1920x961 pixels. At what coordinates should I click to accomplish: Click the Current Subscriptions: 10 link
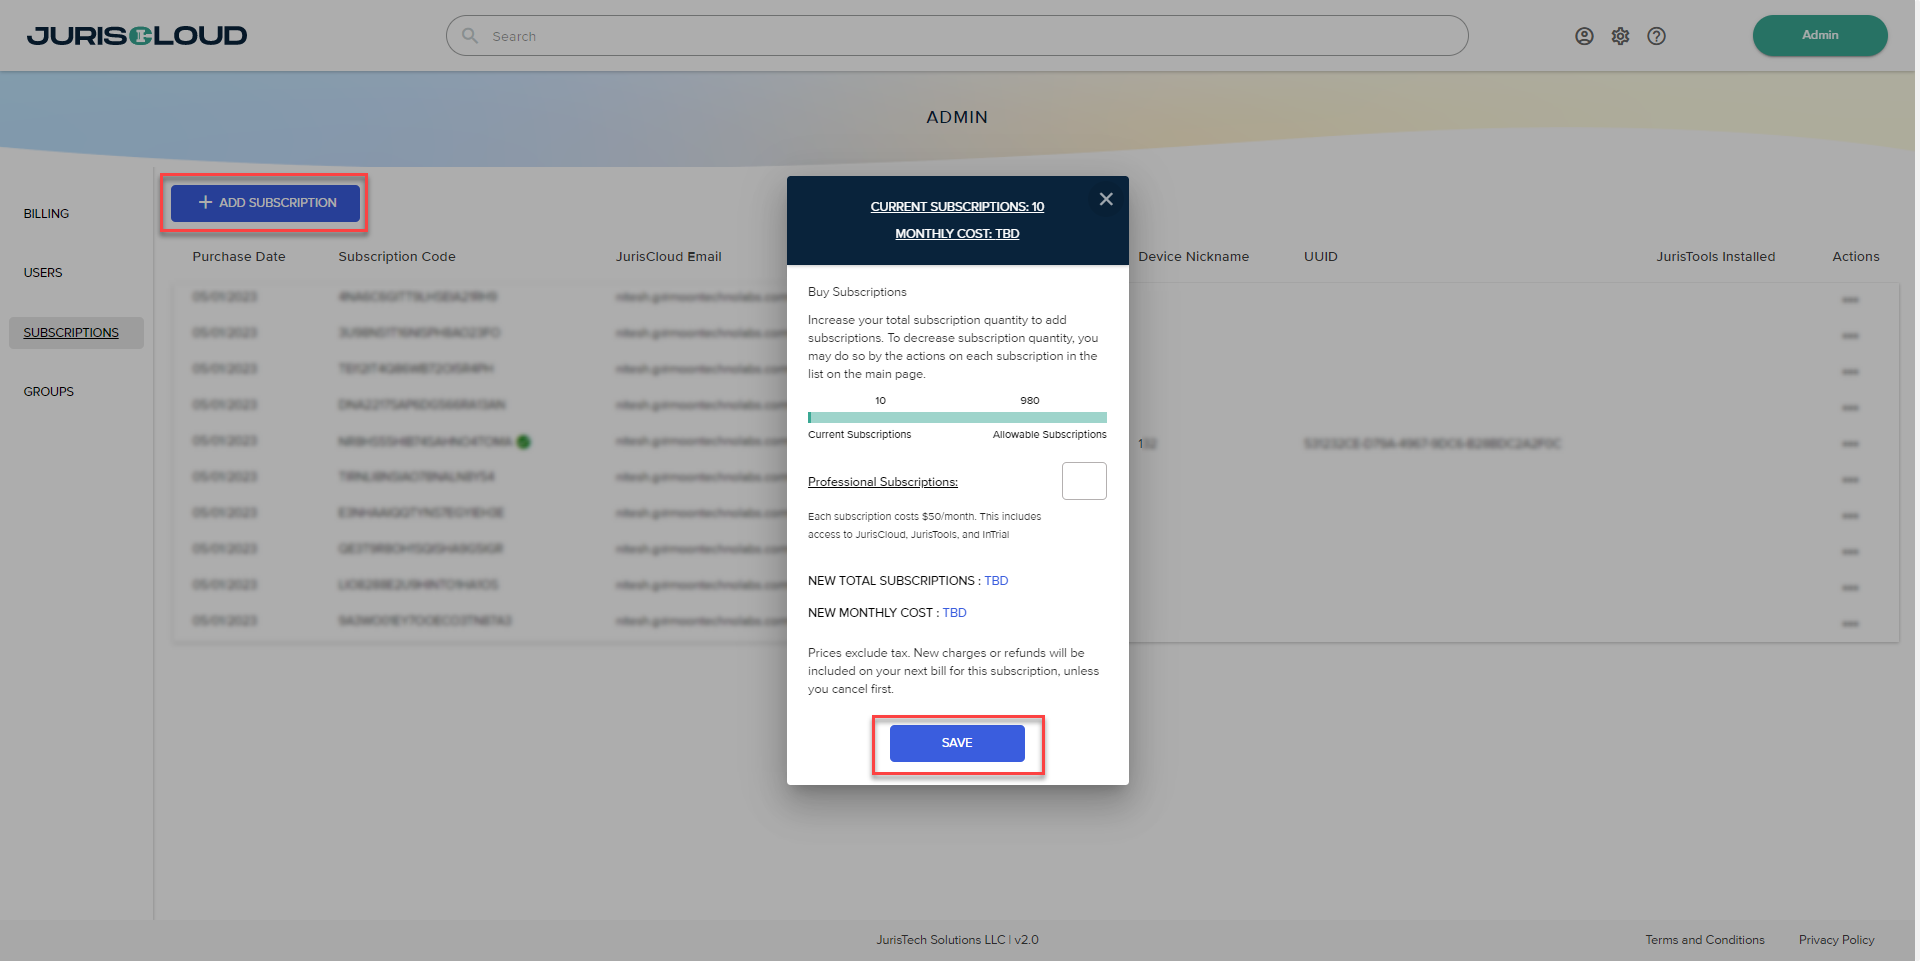pyautogui.click(x=957, y=207)
